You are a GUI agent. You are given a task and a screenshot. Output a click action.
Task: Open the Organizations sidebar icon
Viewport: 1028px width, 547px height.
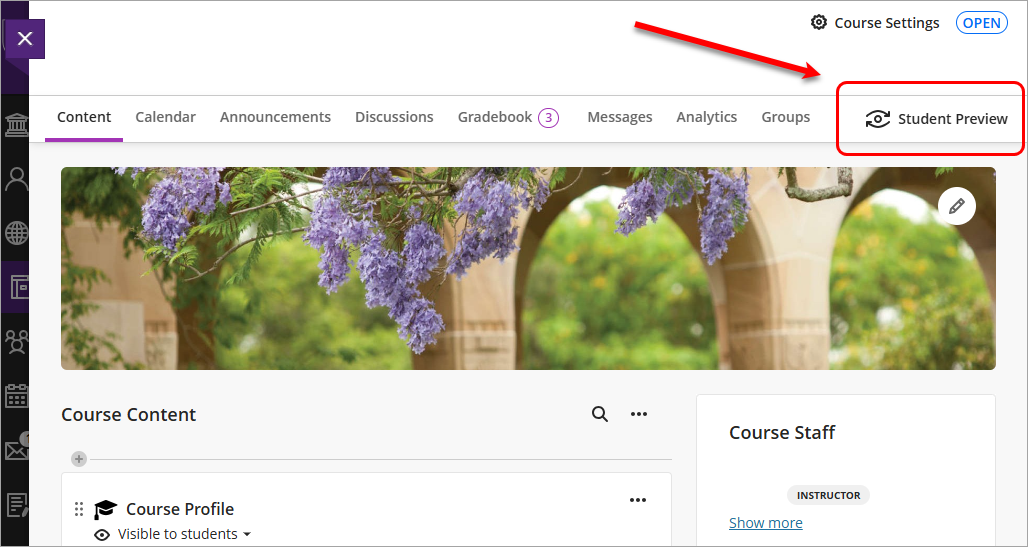coord(16,341)
